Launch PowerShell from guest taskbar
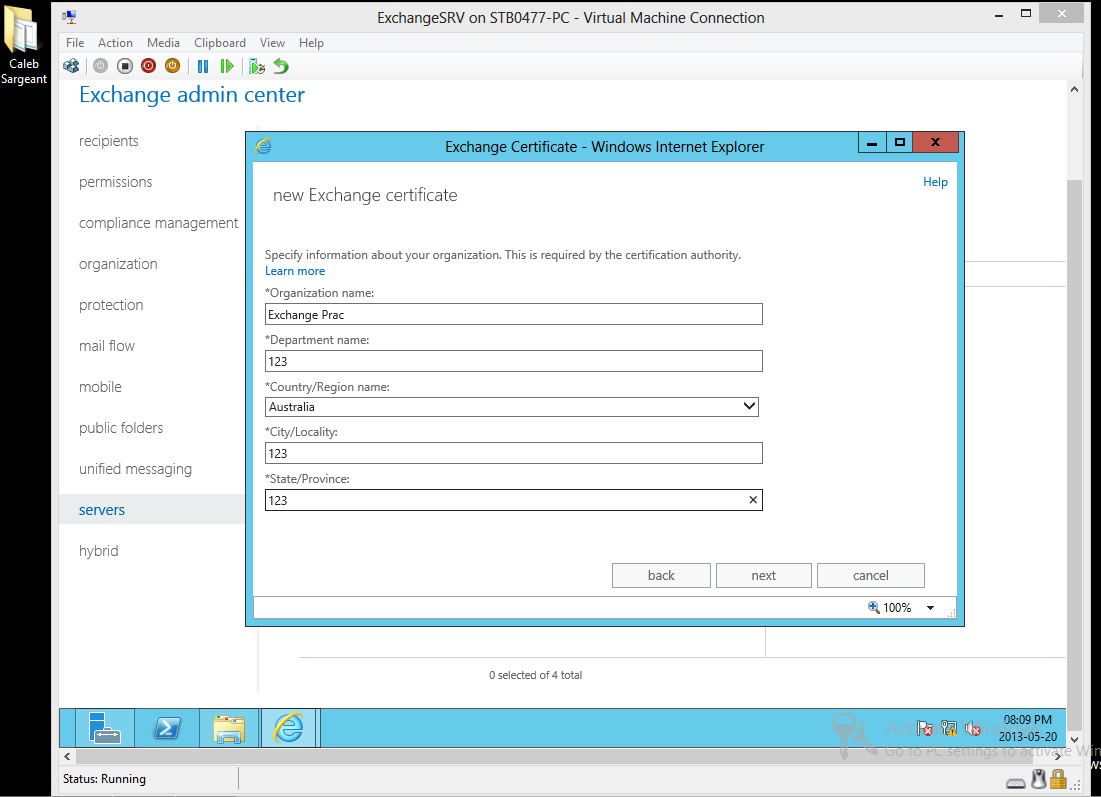 click(x=167, y=727)
